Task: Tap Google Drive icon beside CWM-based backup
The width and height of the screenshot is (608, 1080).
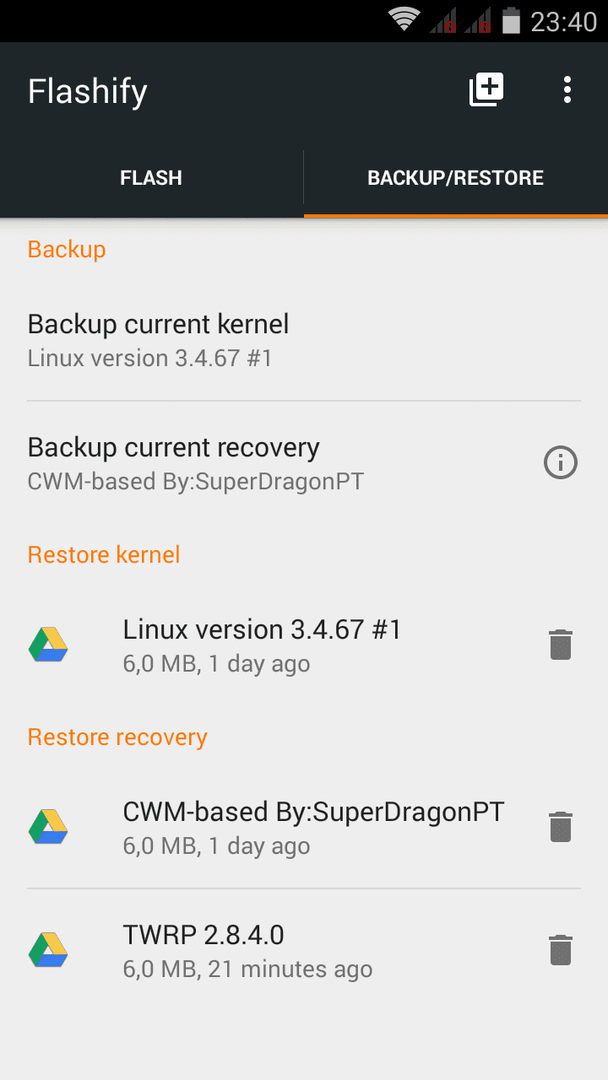Action: tap(48, 827)
